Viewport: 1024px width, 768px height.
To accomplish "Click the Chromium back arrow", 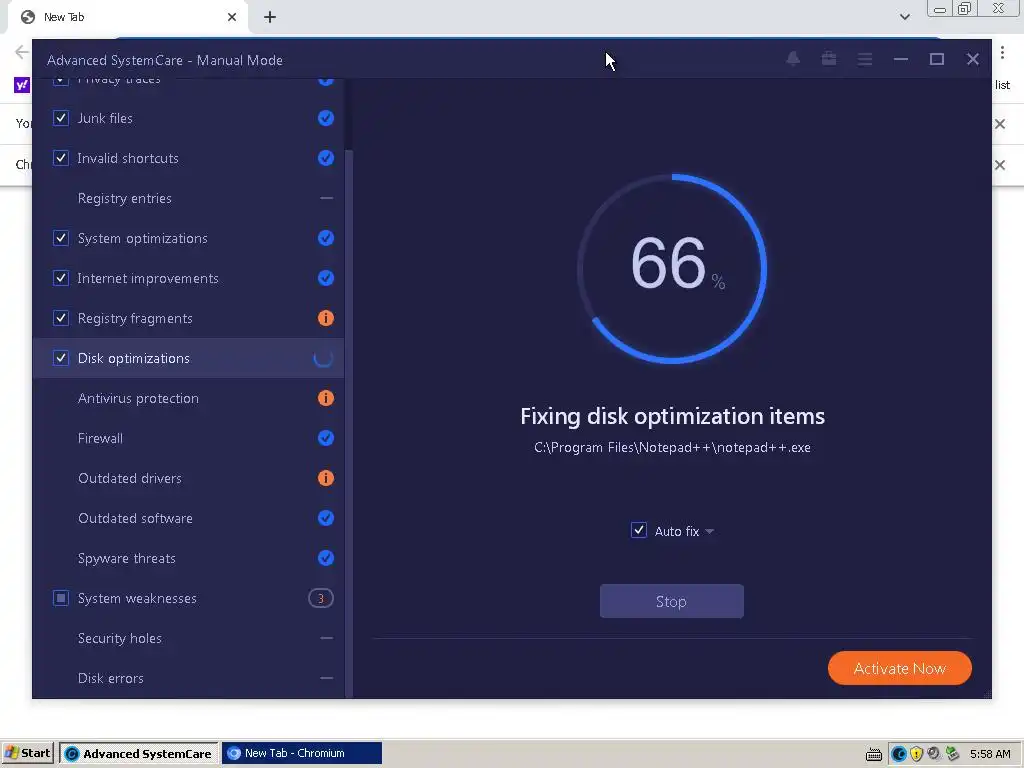I will (x=22, y=52).
